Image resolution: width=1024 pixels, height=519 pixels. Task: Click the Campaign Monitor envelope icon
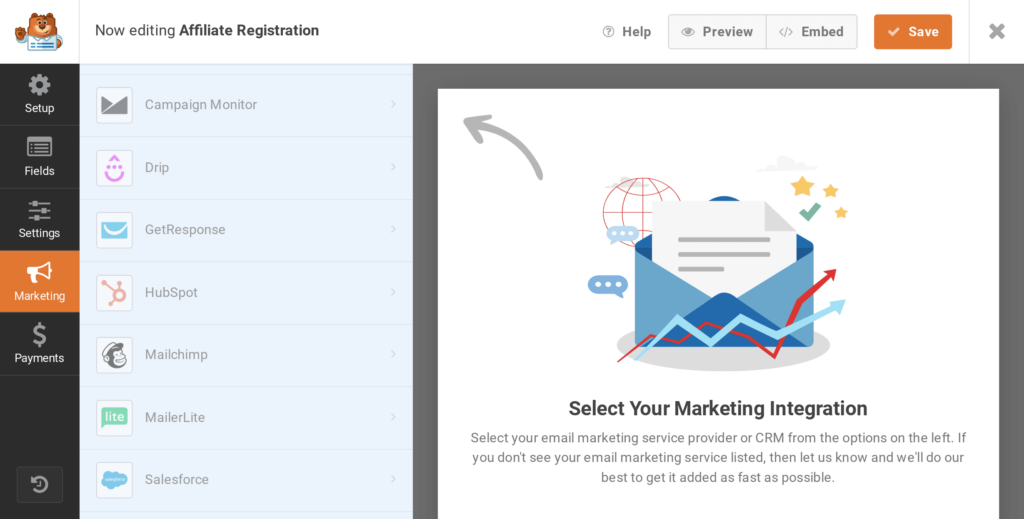[114, 105]
